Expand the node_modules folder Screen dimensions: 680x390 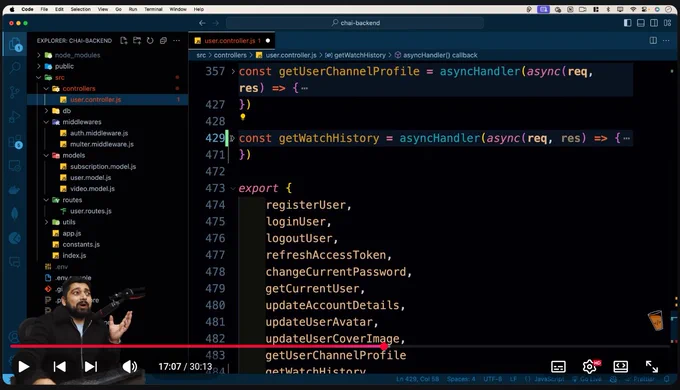pos(39,55)
